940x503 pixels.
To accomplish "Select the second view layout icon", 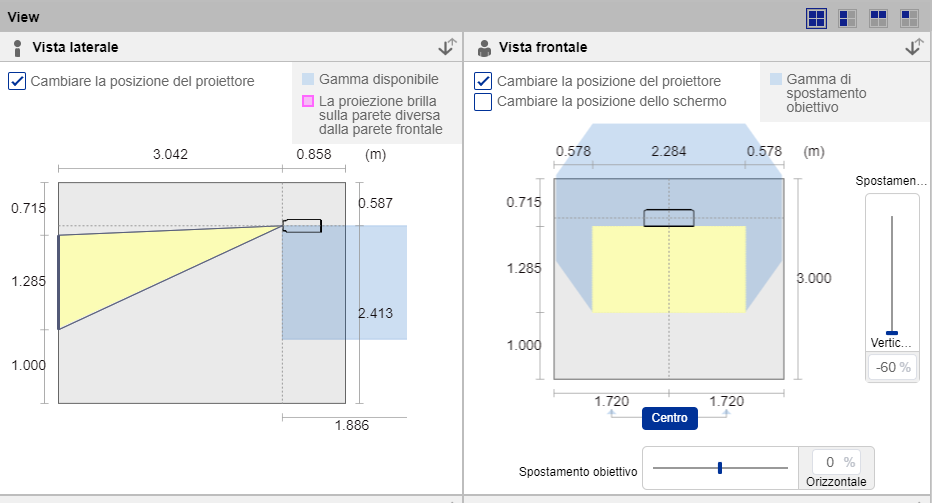I will point(847,19).
